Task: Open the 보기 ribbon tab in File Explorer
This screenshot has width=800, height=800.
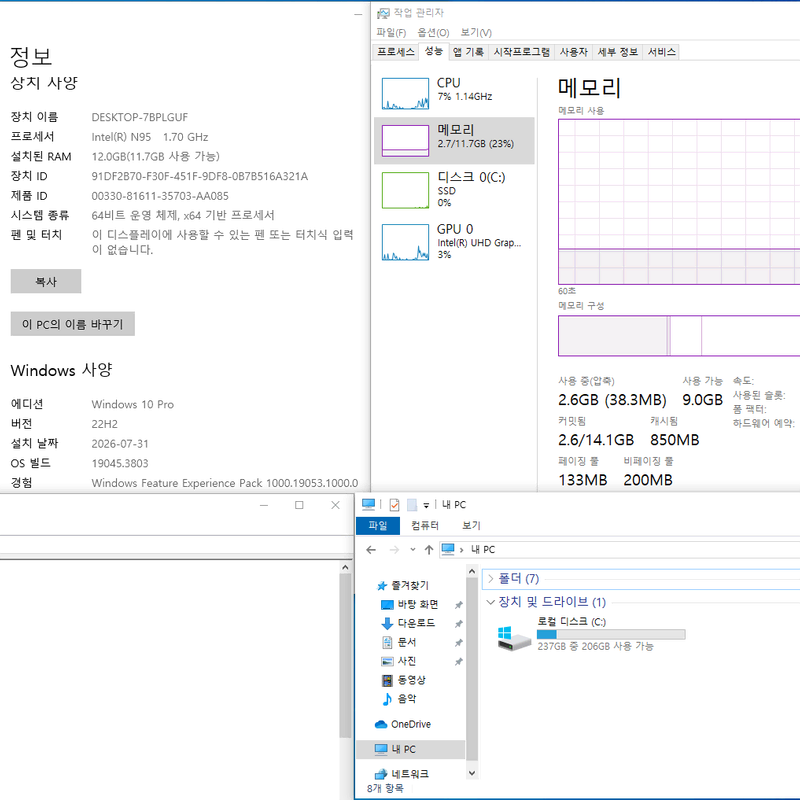Action: (471, 526)
